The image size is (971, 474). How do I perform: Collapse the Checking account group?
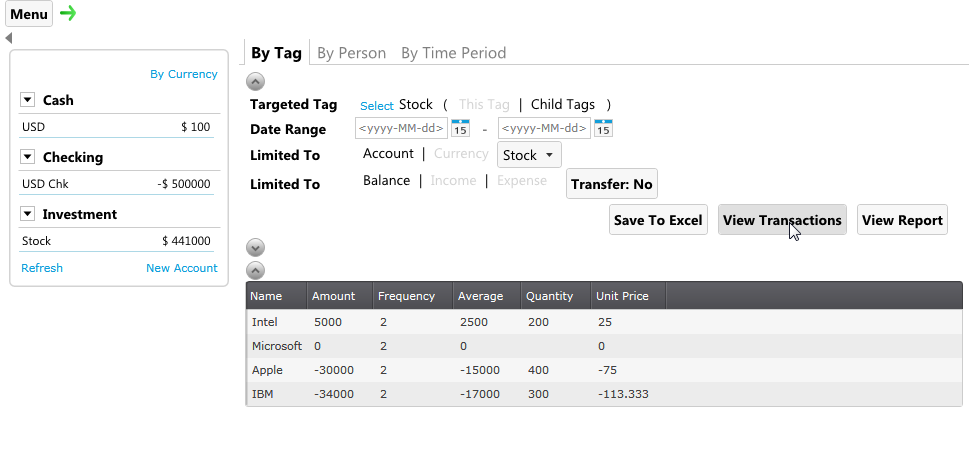(27, 157)
